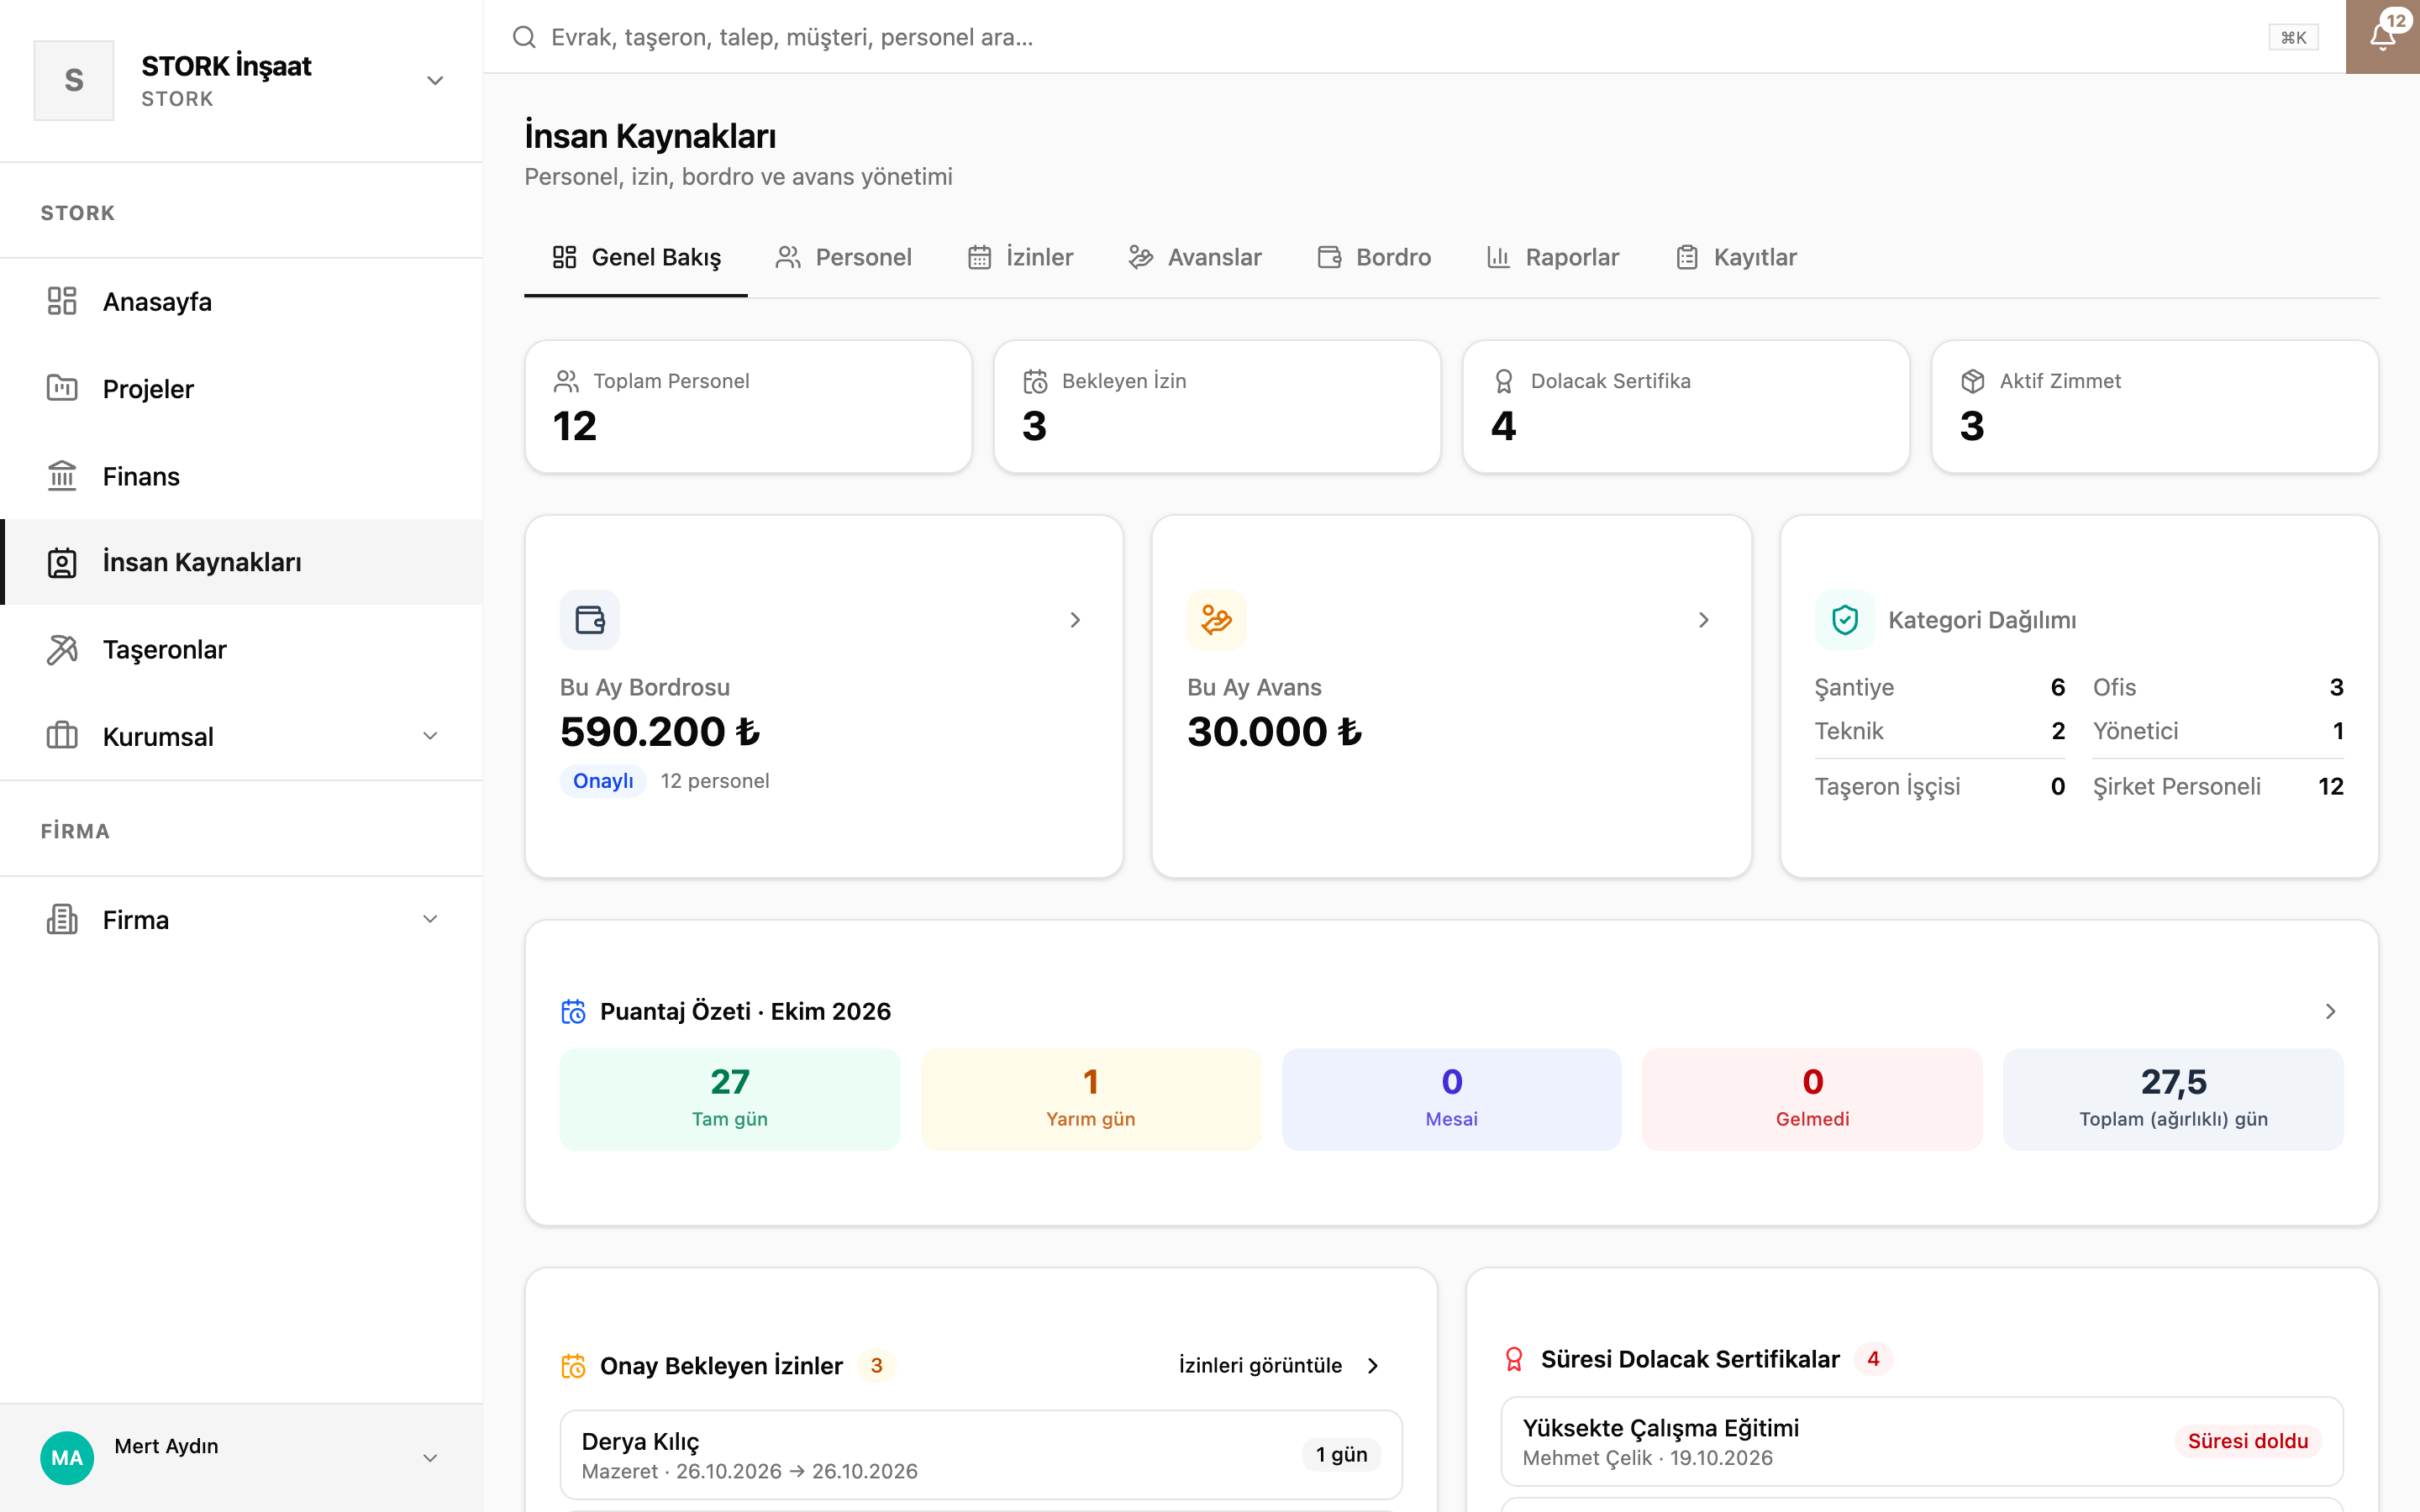Click the Kategori Dağılımı shield icon
The width and height of the screenshot is (2420, 1512).
(x=1845, y=620)
